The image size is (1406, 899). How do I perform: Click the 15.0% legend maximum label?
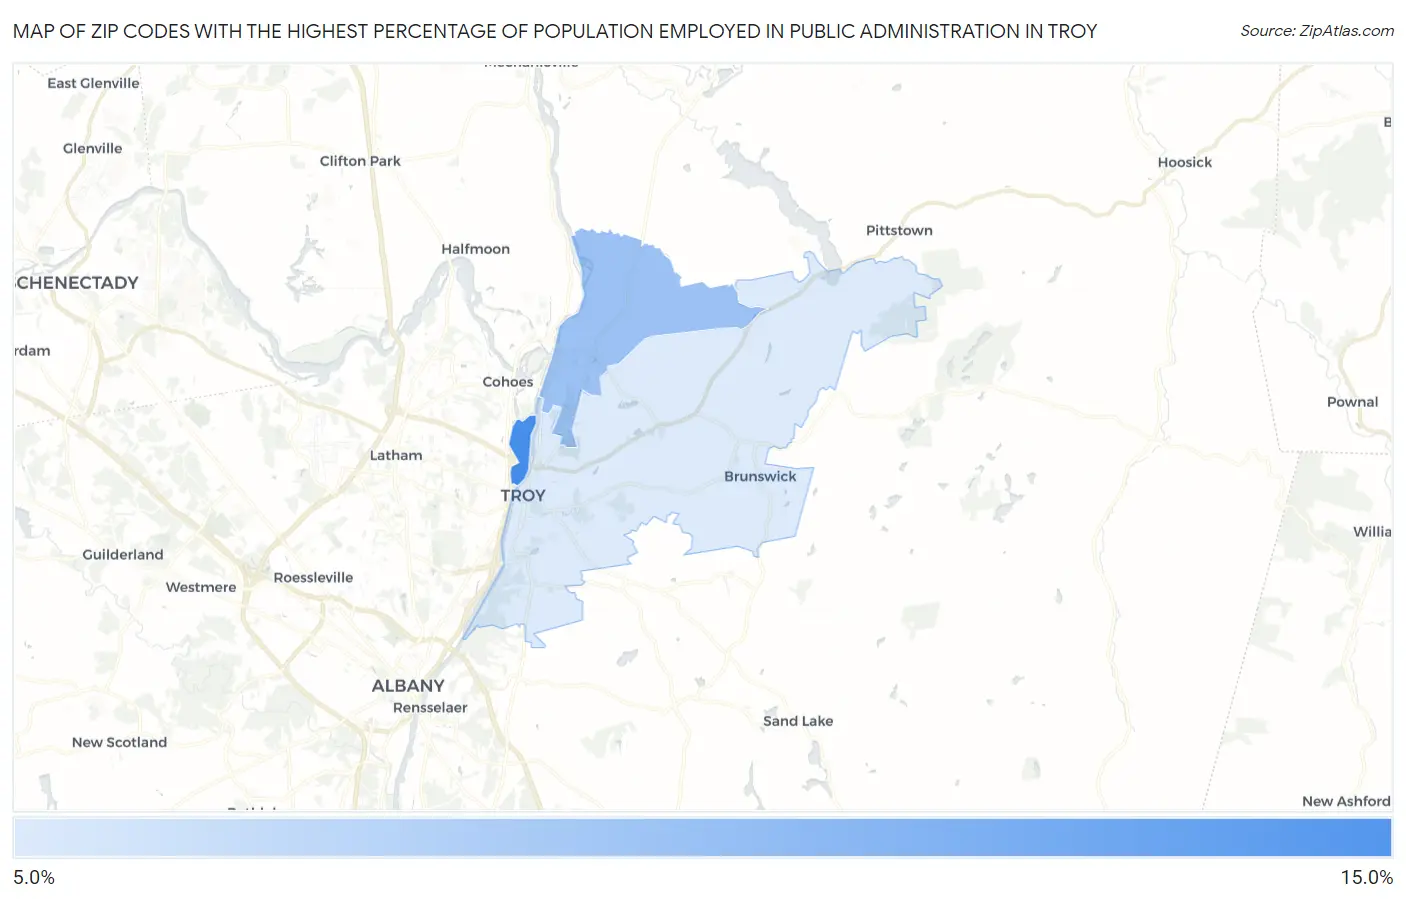(1366, 877)
